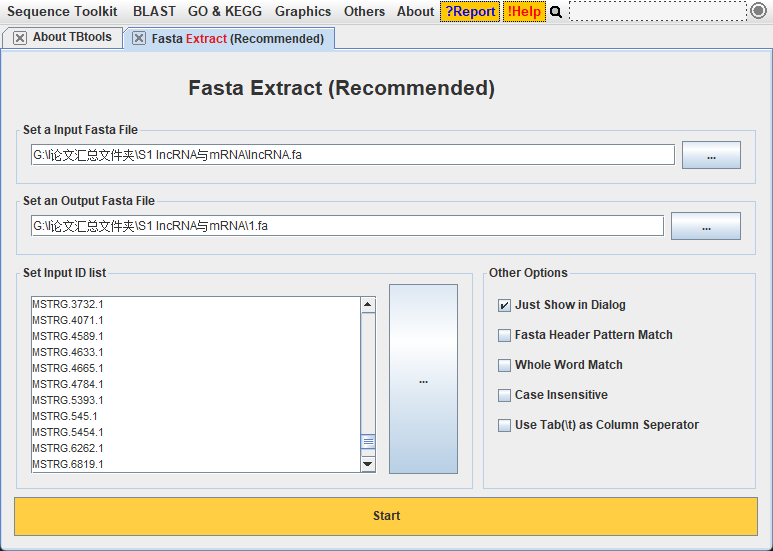Click the magnifier search icon

pyautogui.click(x=556, y=12)
